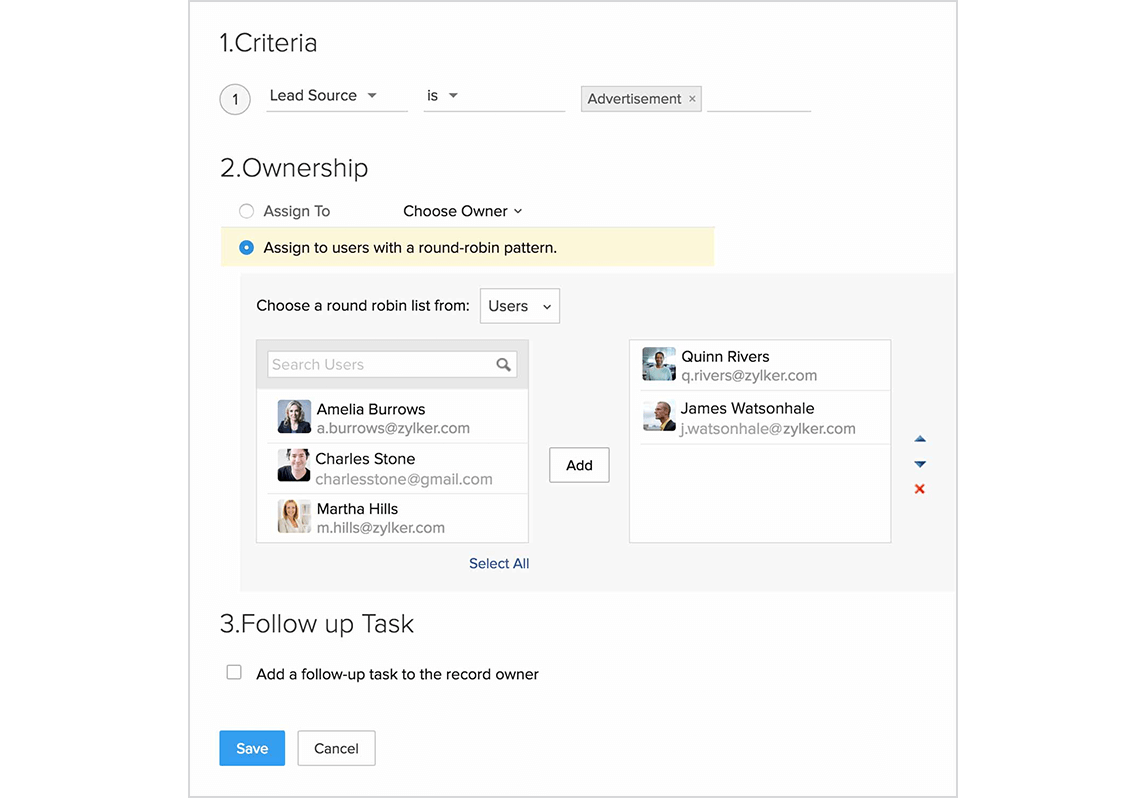The image size is (1145, 798).
Task: Click the charlesstone@gmail.com email text
Action: [x=404, y=479]
